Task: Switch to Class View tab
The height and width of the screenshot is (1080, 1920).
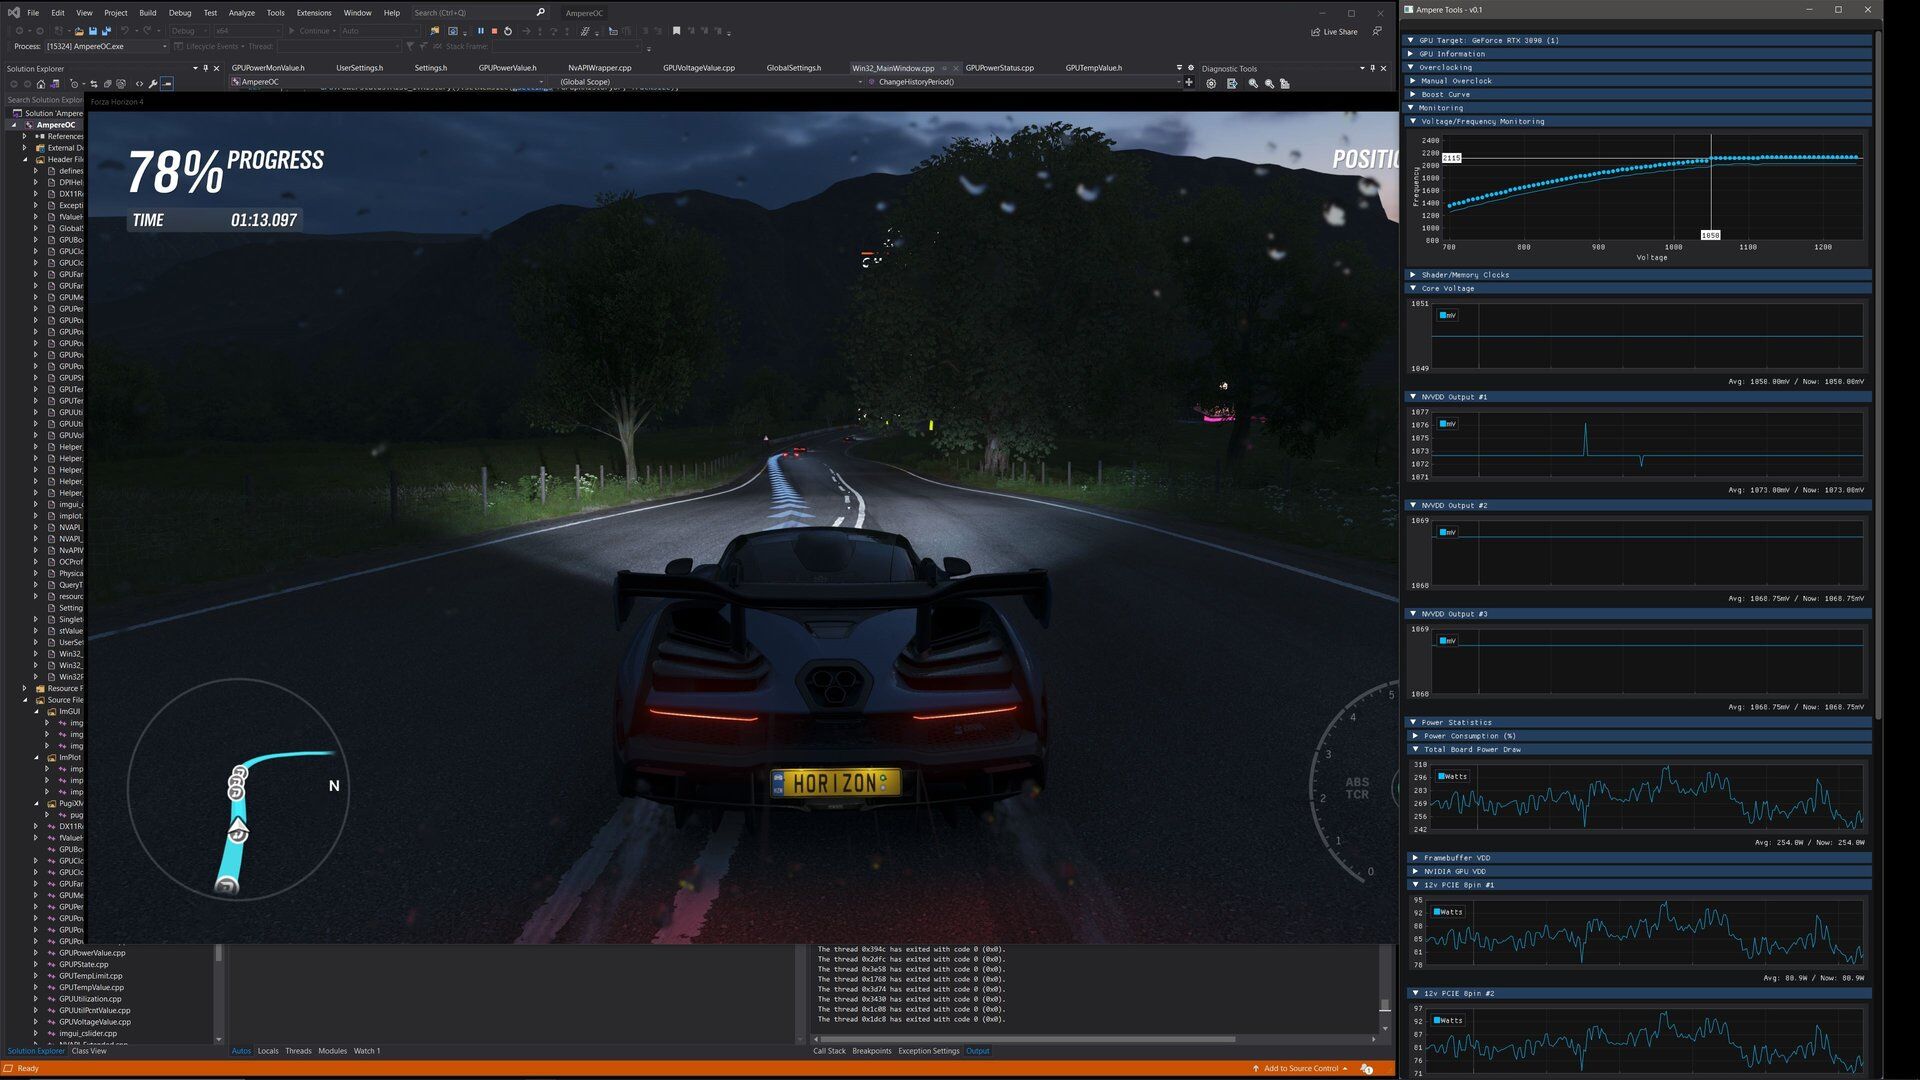Action: tap(88, 1051)
